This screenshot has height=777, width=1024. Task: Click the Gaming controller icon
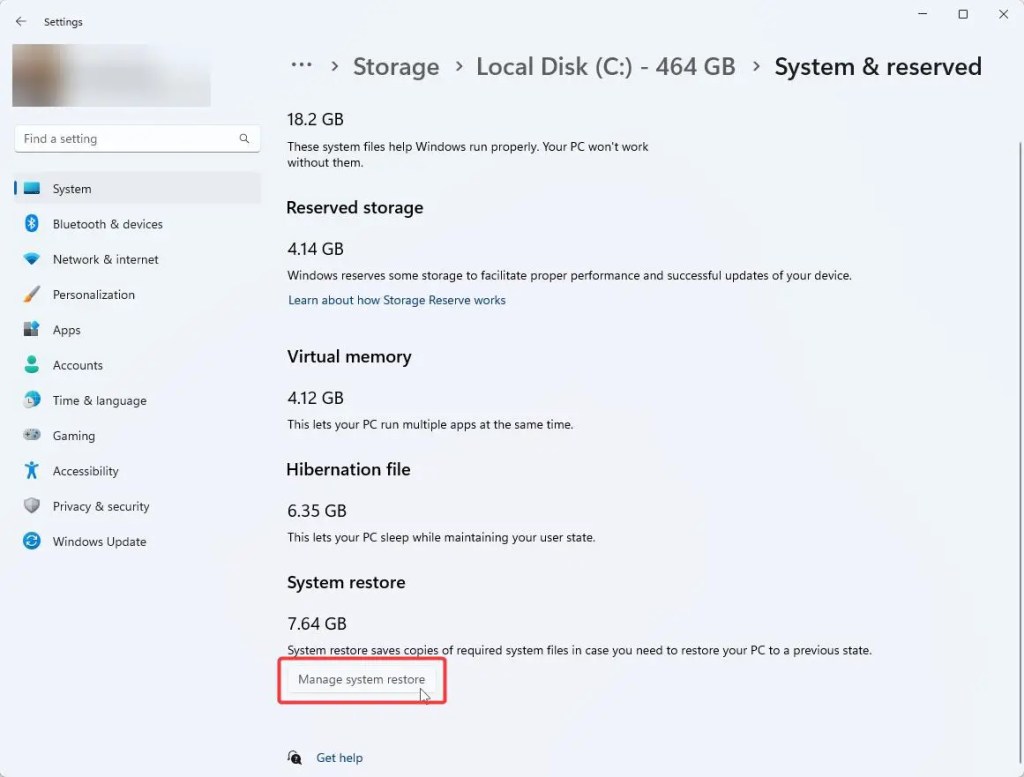click(31, 435)
